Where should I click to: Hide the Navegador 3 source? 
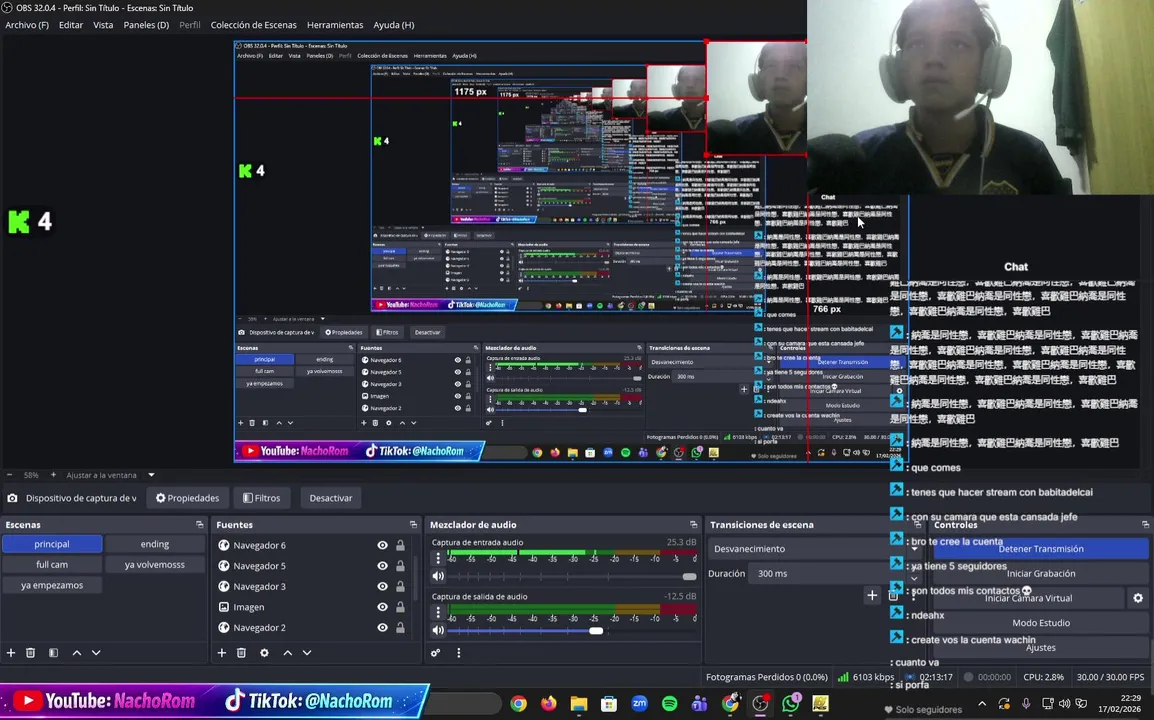tap(383, 587)
